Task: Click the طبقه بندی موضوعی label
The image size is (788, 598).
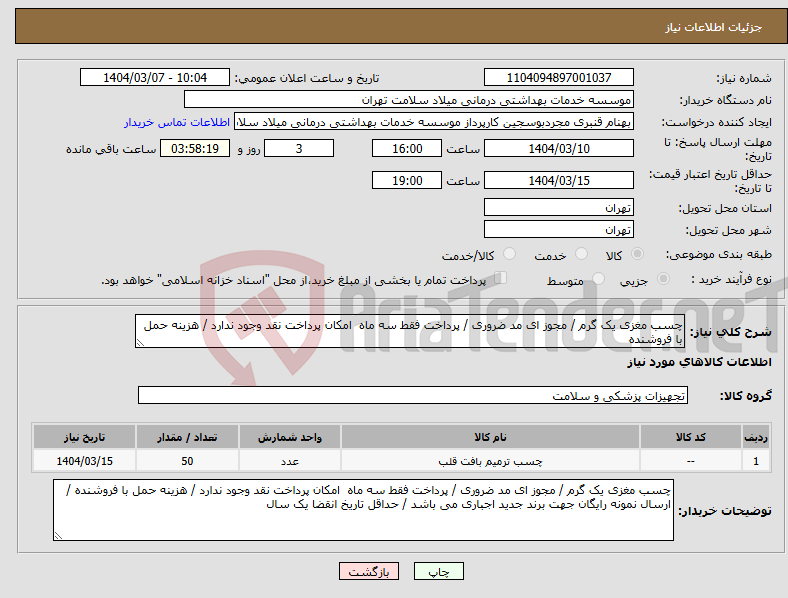Action: (x=719, y=254)
